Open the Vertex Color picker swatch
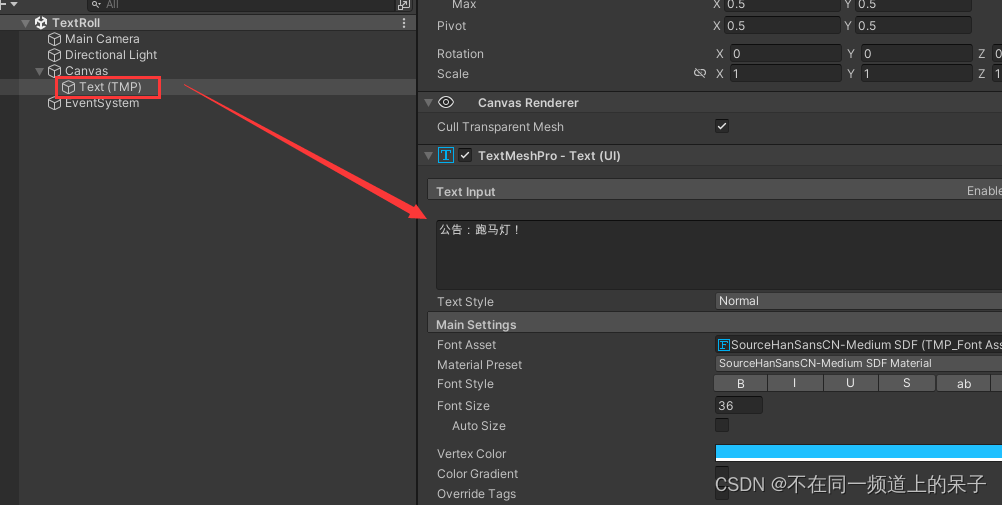Viewport: 1002px width, 505px height. coord(858,453)
